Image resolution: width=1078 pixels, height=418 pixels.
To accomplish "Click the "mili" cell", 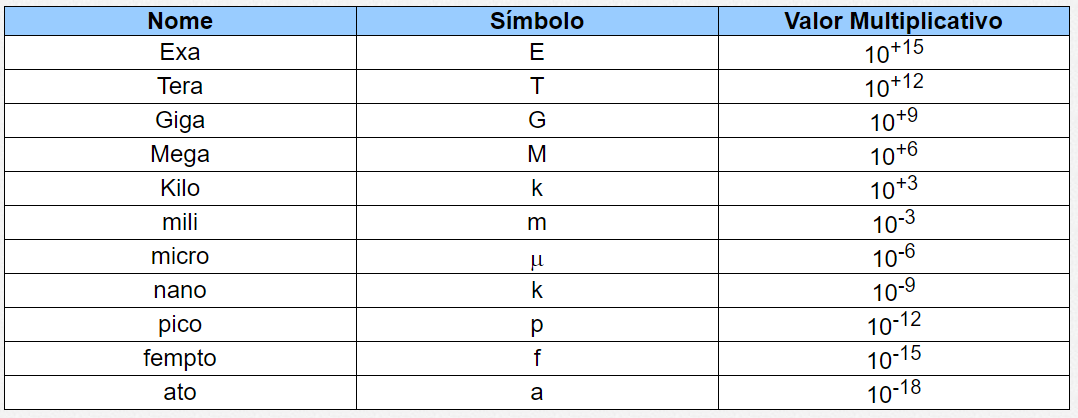I will [180, 223].
